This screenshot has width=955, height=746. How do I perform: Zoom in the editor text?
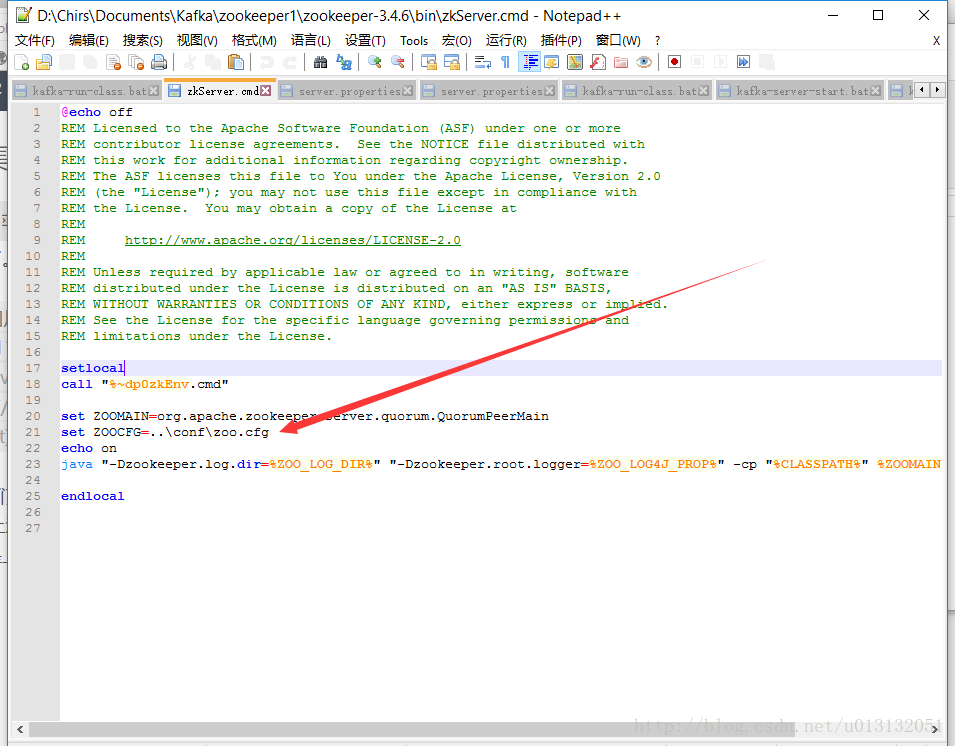coord(375,62)
